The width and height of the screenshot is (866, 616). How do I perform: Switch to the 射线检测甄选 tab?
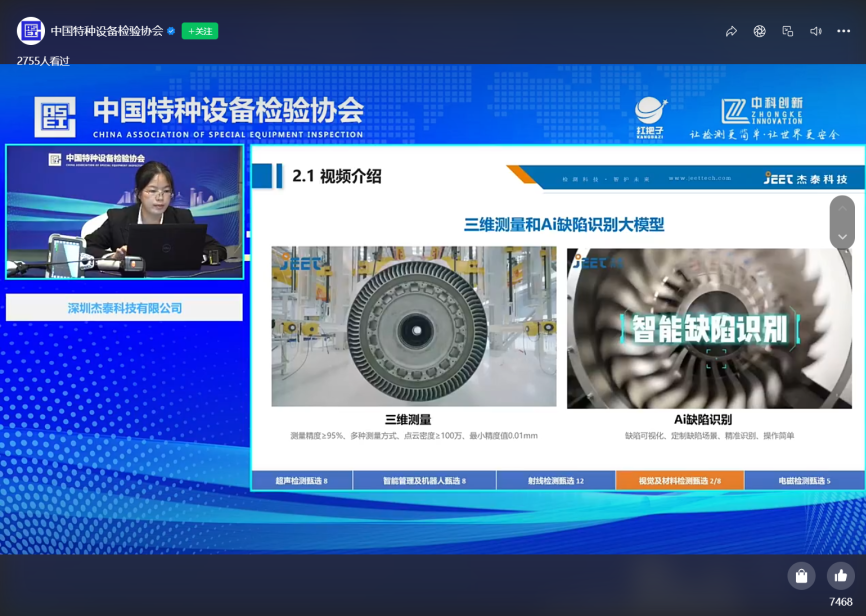[x=552, y=479]
